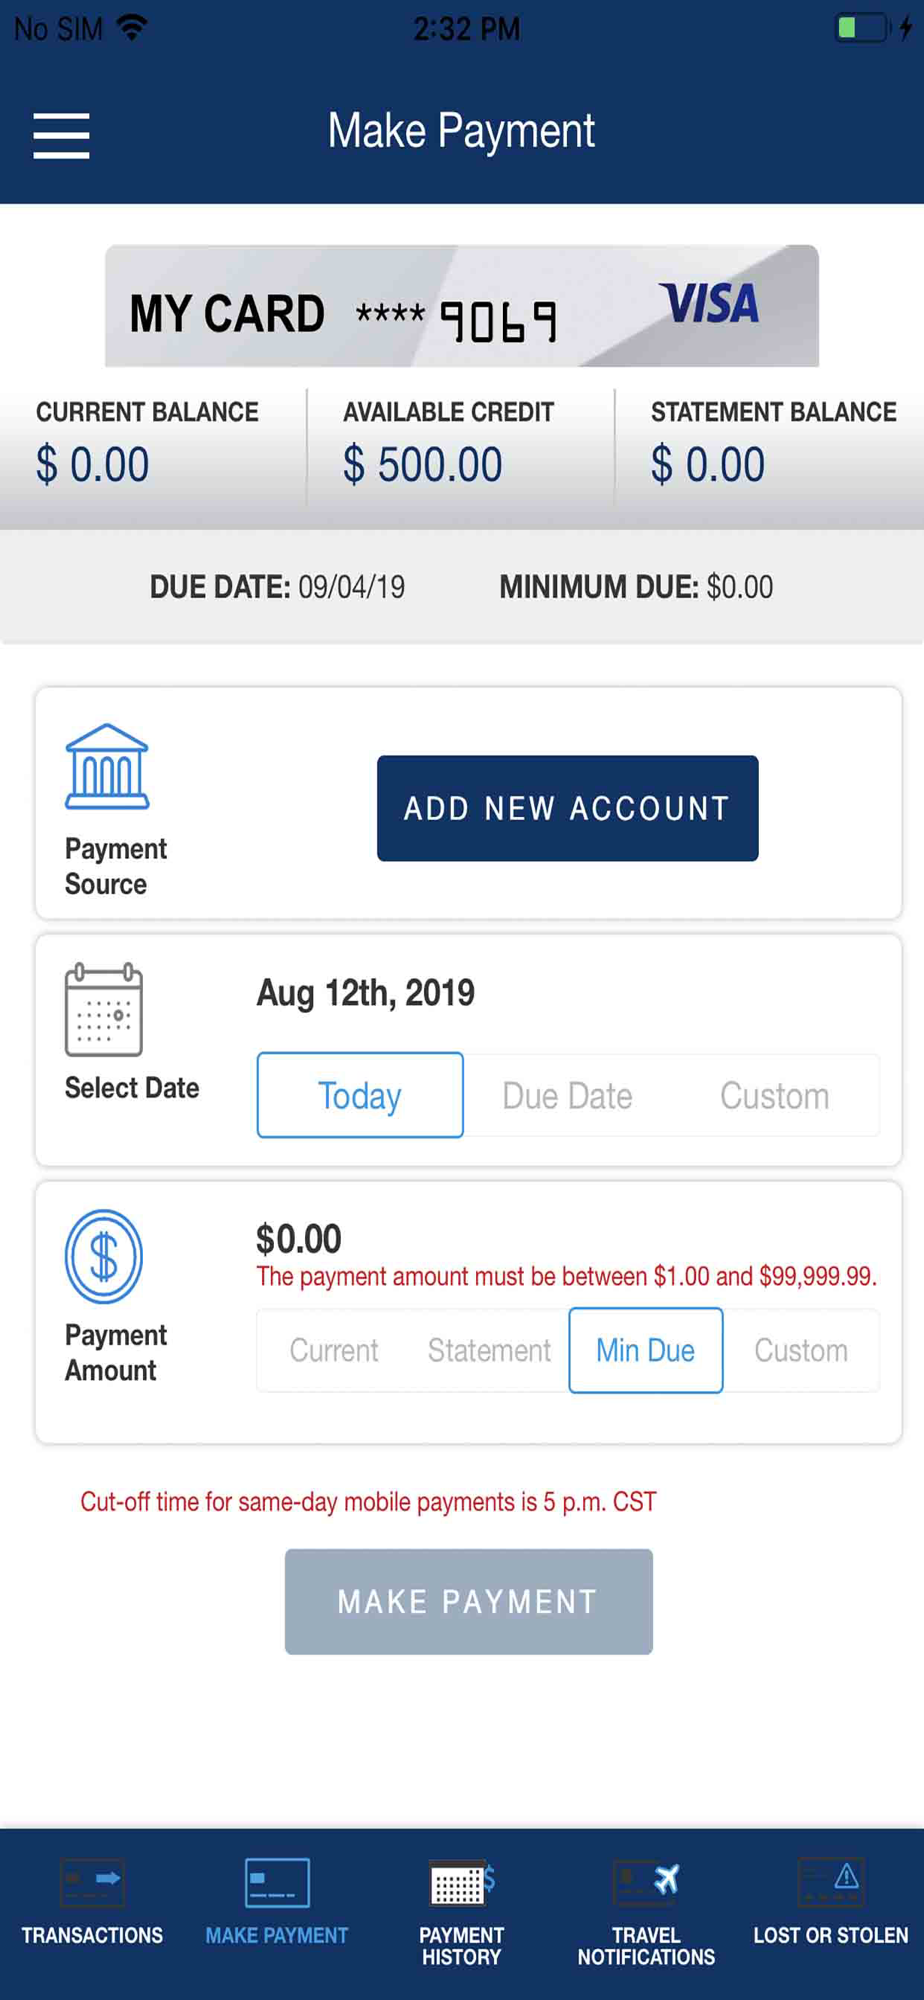
Task: Click the Add New Account button
Action: [x=567, y=808]
